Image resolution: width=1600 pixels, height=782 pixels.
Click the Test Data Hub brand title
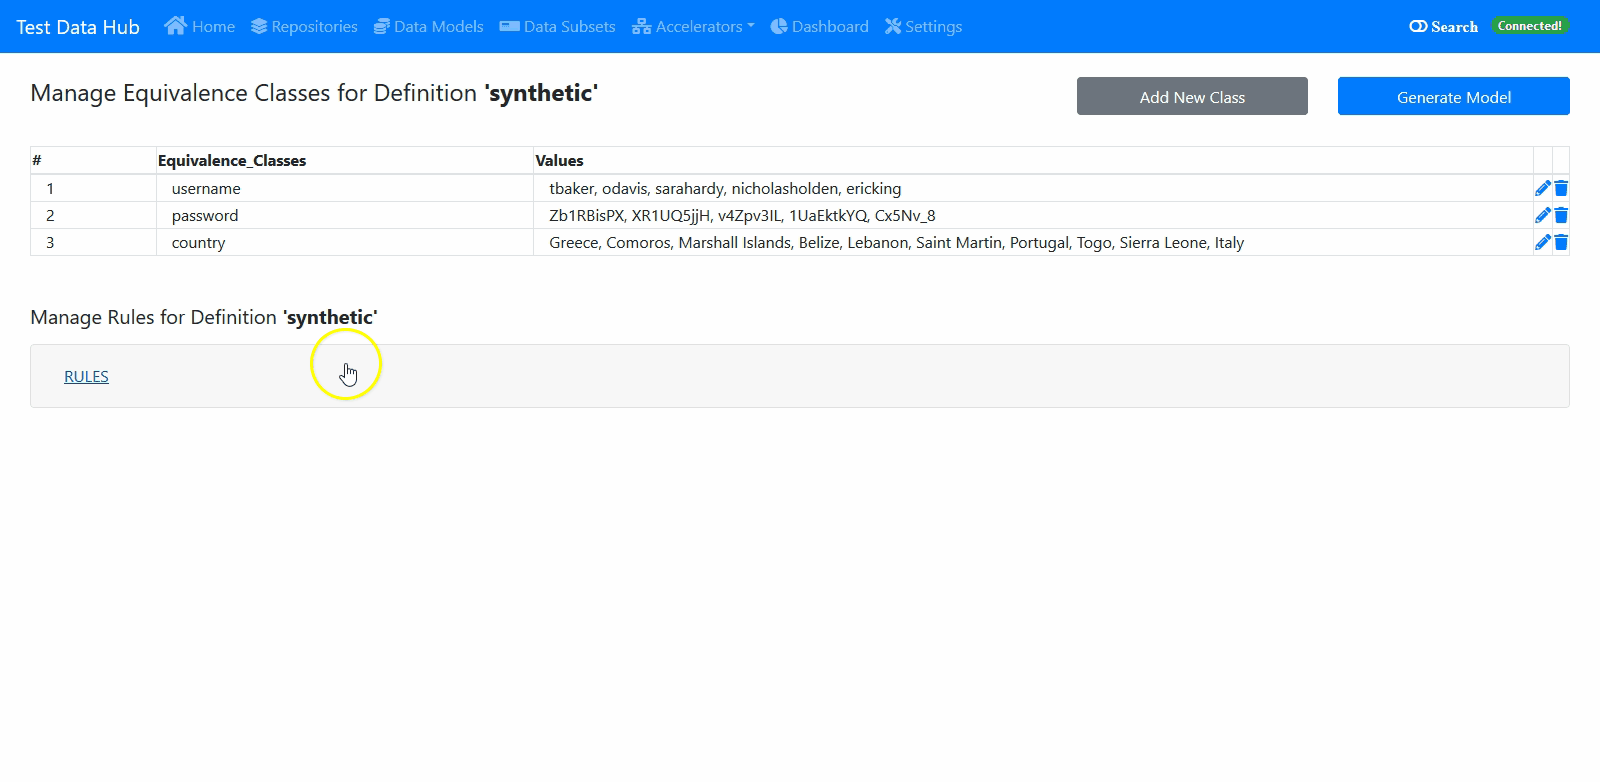tap(78, 27)
